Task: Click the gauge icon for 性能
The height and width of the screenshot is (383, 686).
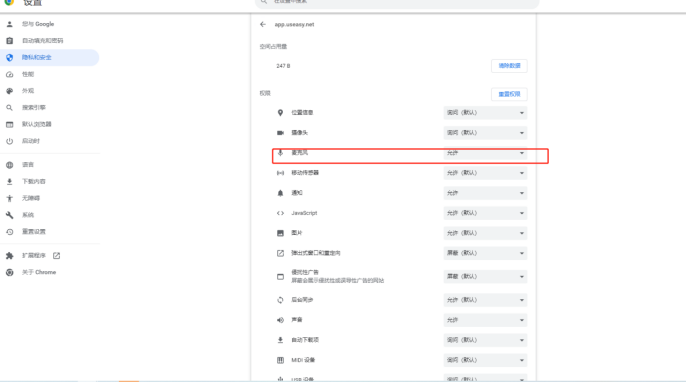Action: (10, 74)
